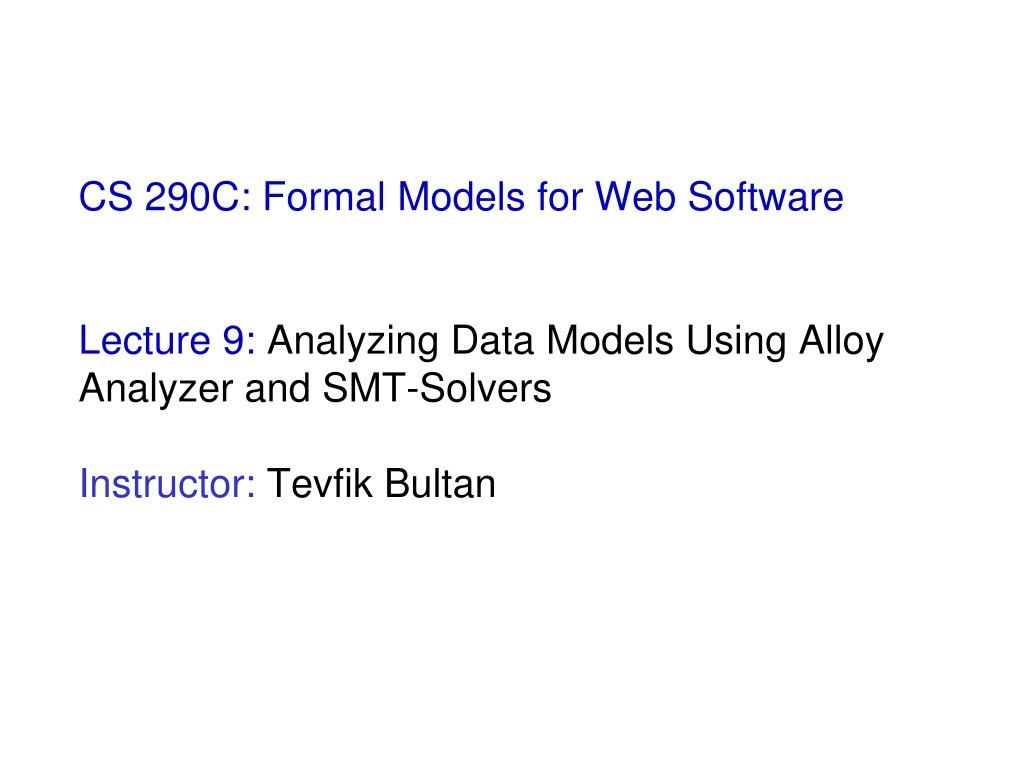Click the number "9" in the lecture label
This screenshot has height=768, width=1024.
[232, 340]
